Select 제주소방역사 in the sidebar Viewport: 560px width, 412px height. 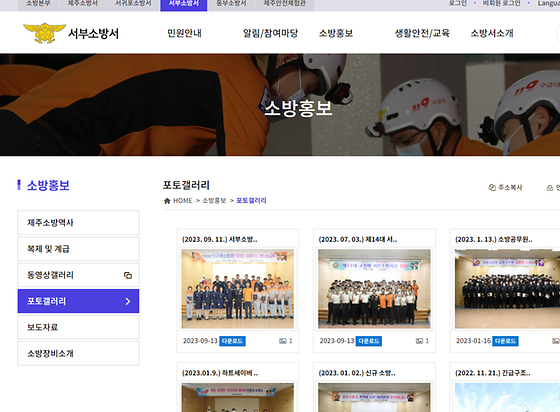coord(78,223)
